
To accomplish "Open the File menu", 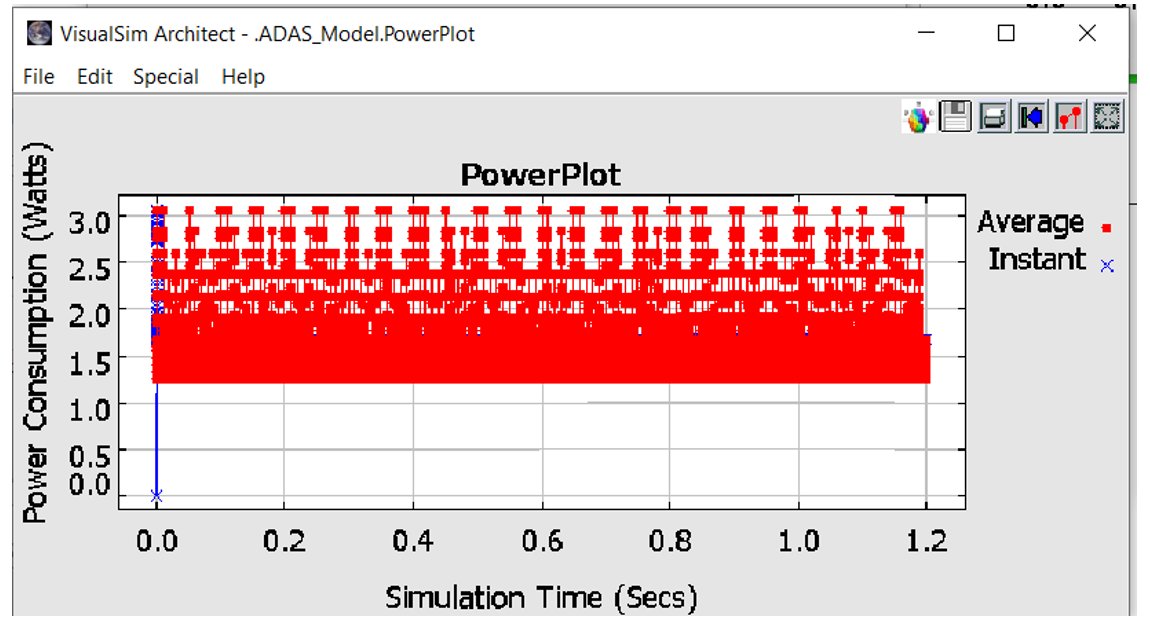I will (39, 77).
